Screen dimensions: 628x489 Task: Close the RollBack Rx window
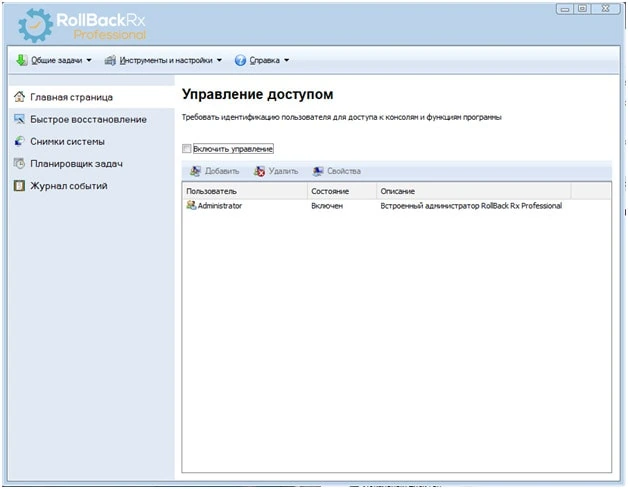(606, 8)
